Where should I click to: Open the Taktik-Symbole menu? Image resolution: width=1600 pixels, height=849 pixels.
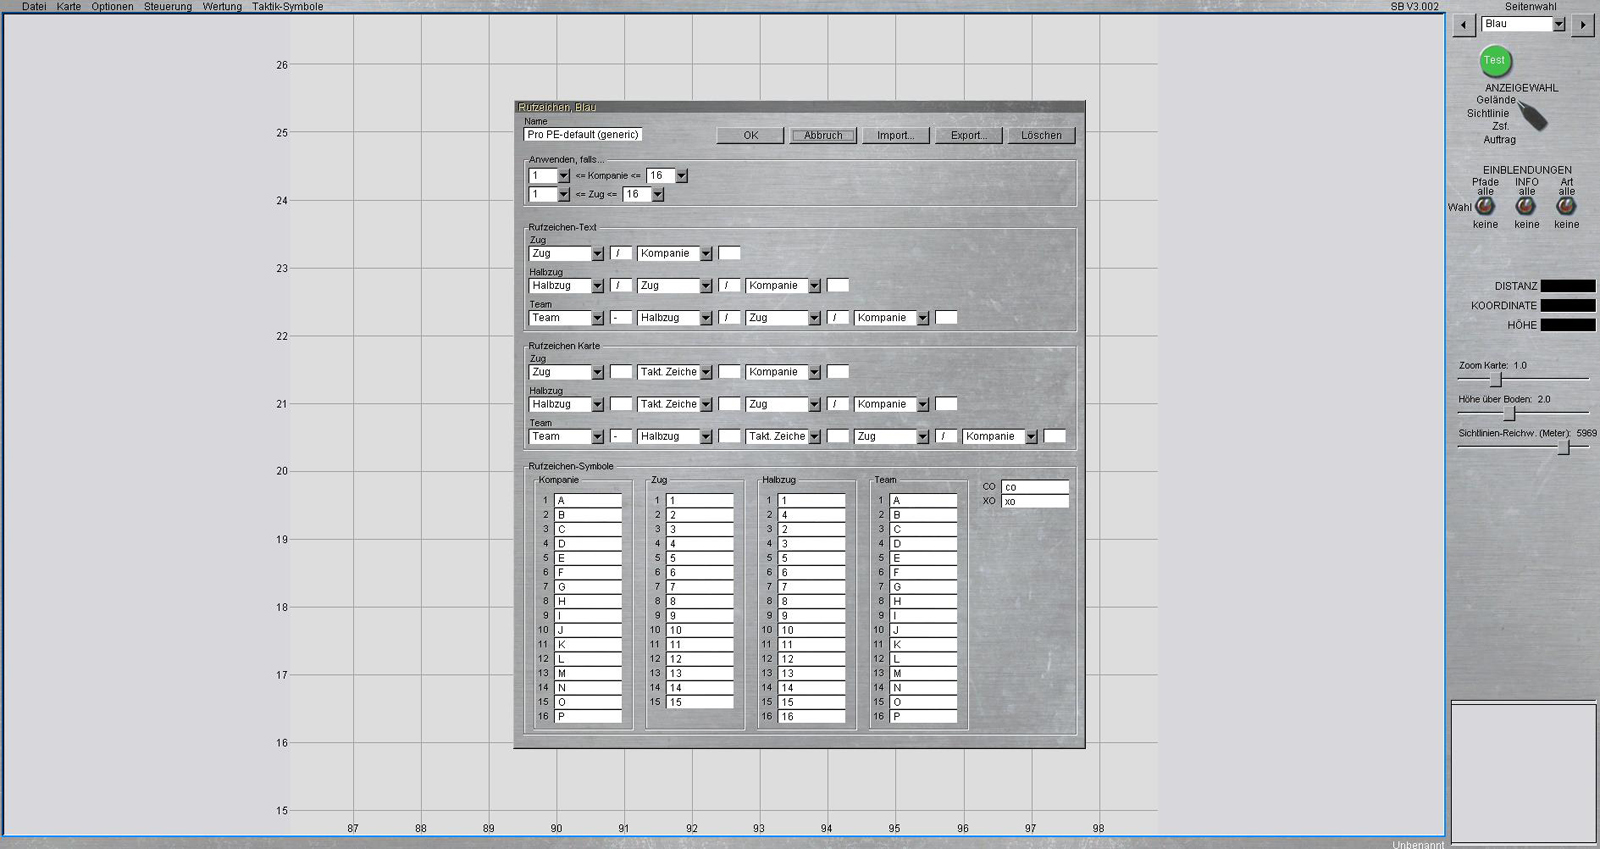[287, 7]
